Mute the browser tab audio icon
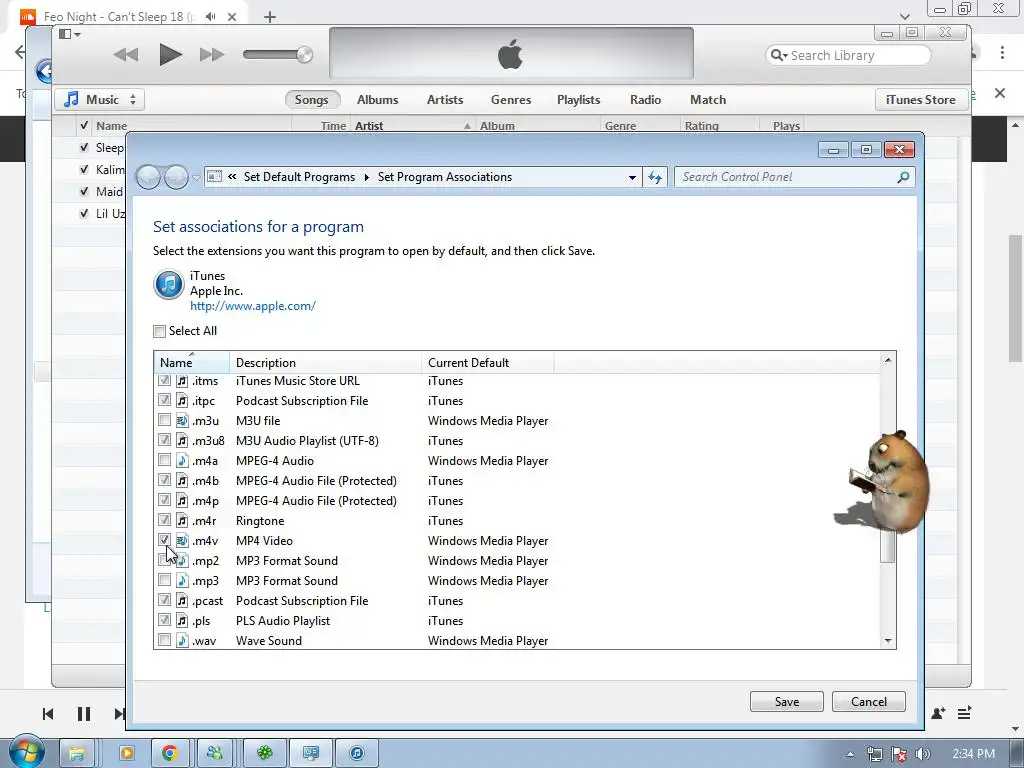 click(x=210, y=16)
